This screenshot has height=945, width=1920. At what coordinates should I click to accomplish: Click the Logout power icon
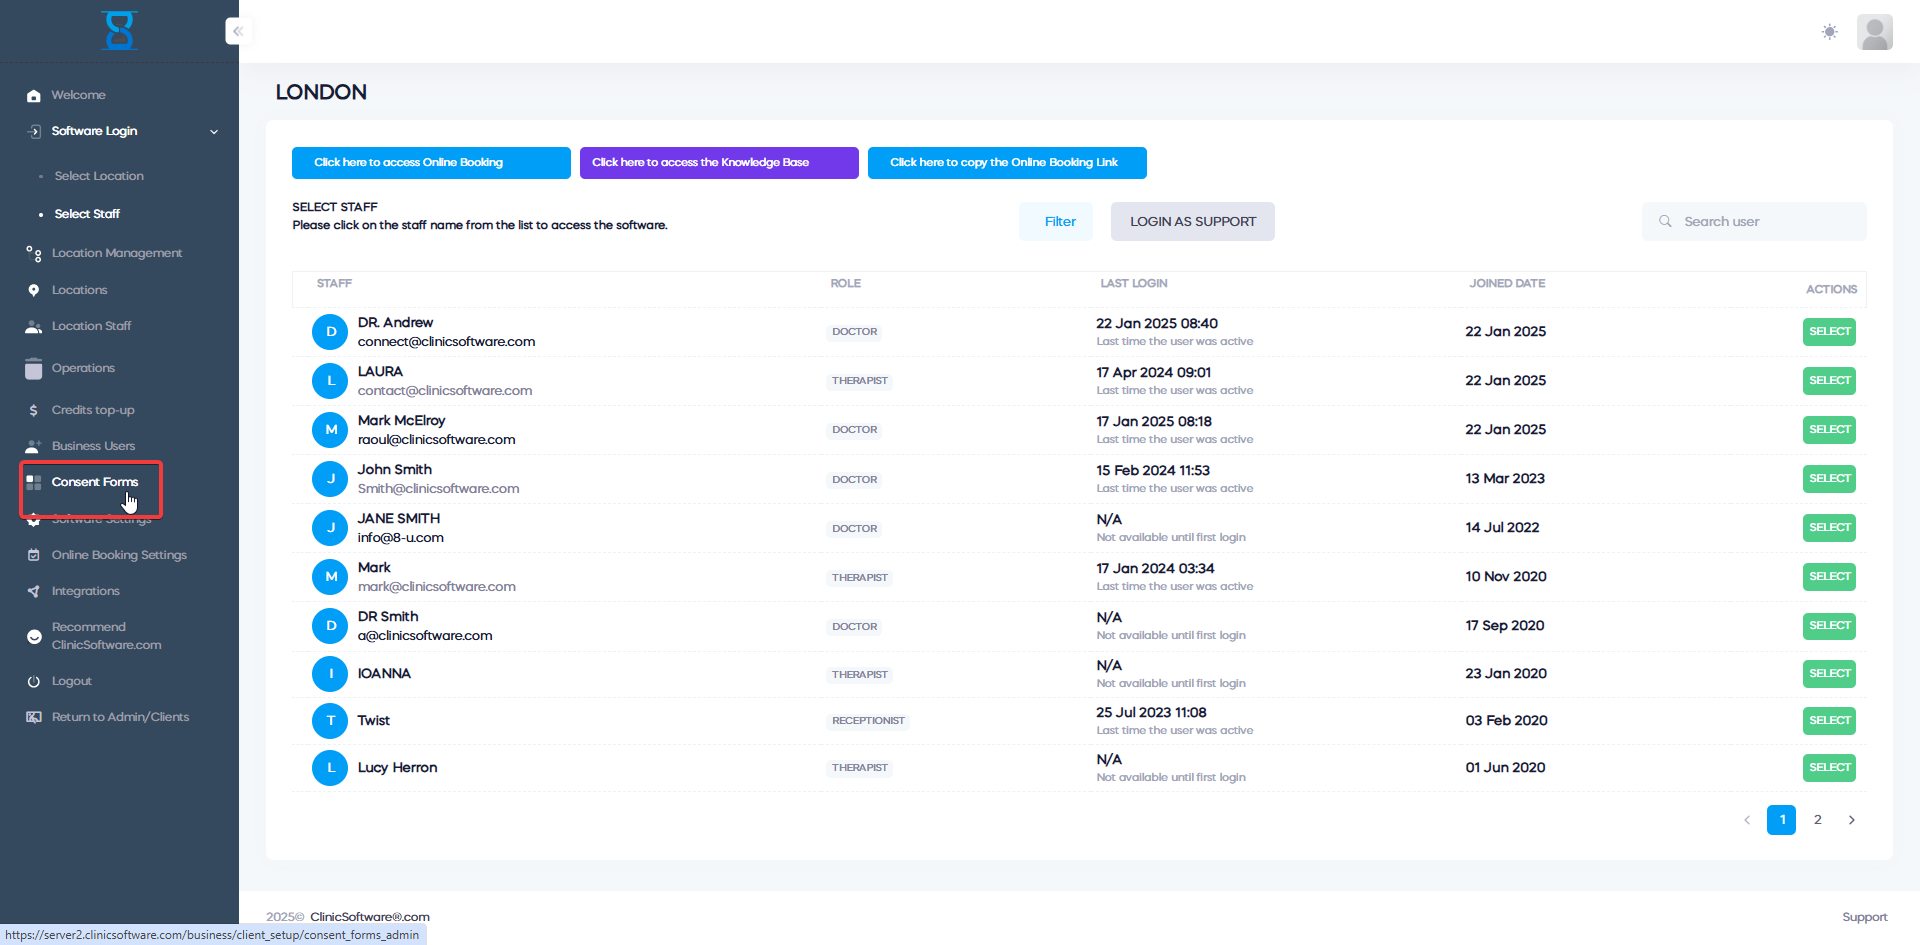pos(34,682)
